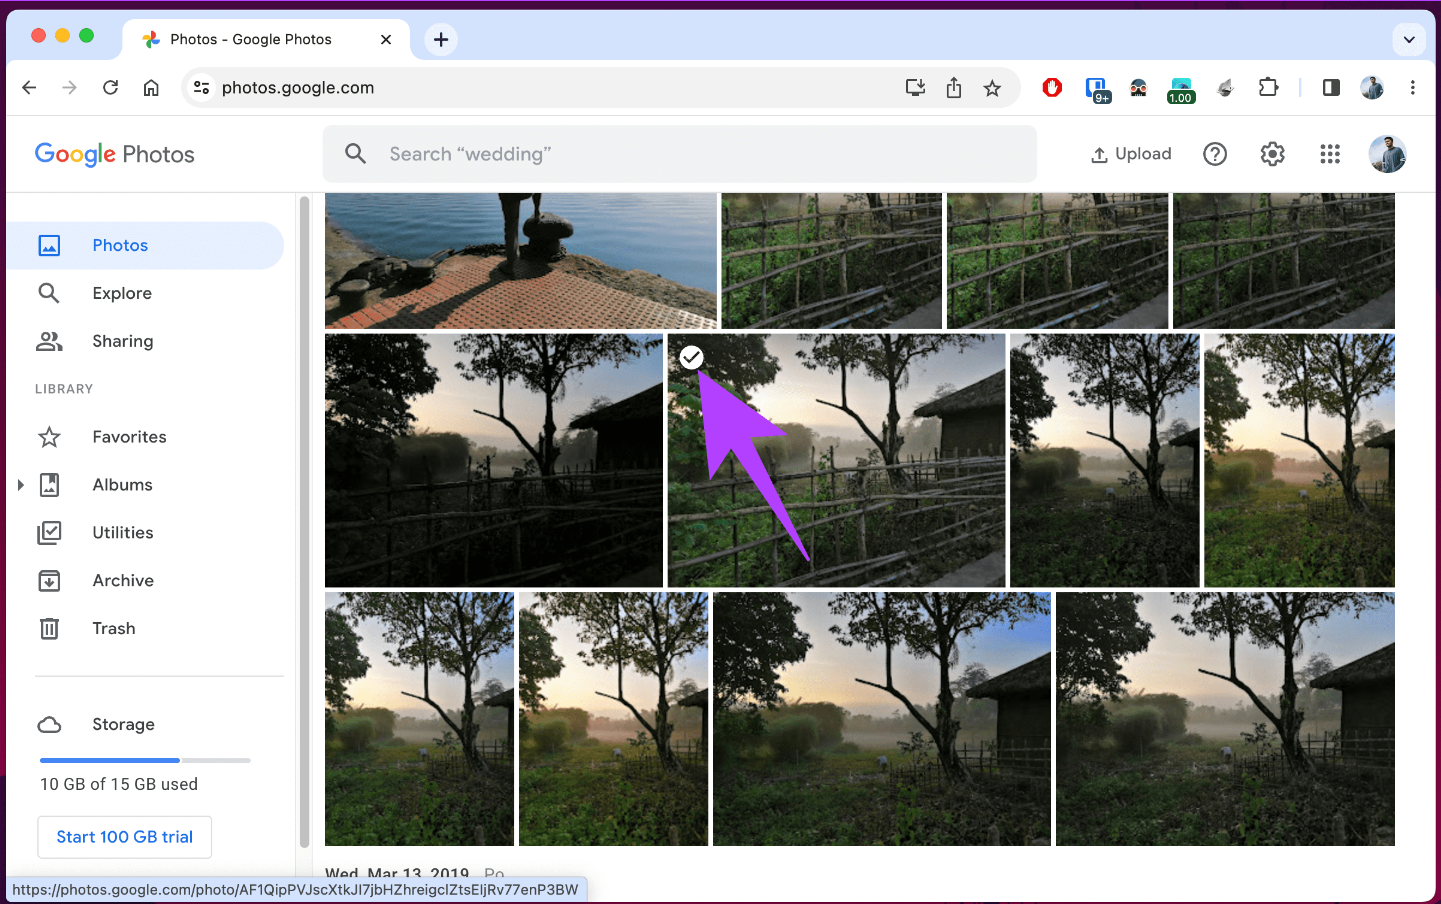Screen dimensions: 1441x904
Task: Open the Google account avatar
Action: tap(1388, 154)
